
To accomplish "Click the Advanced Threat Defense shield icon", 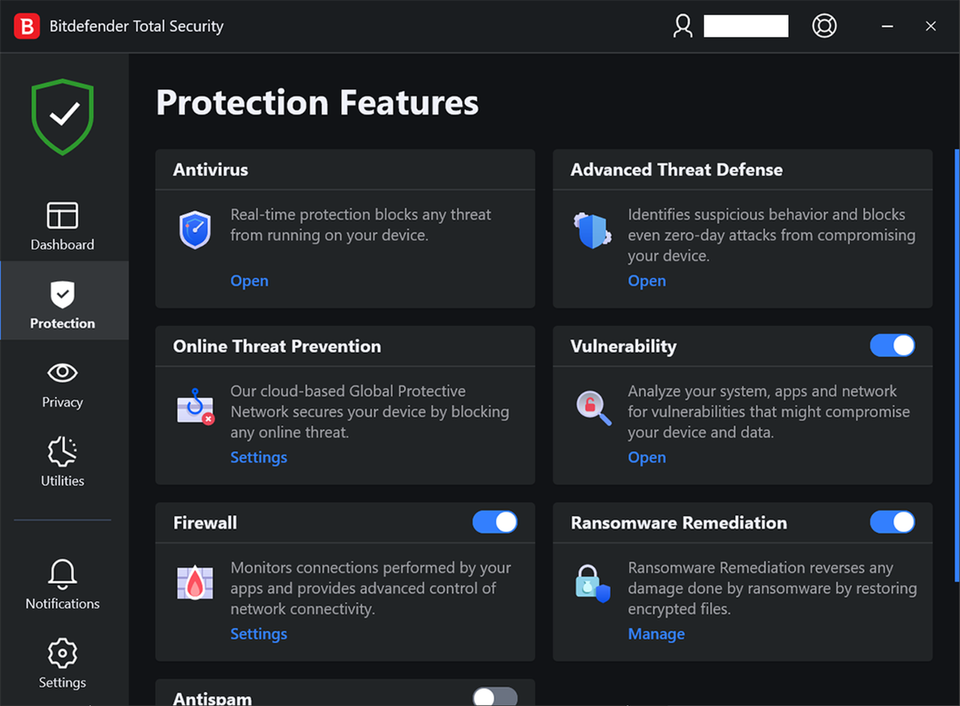I will coord(592,229).
